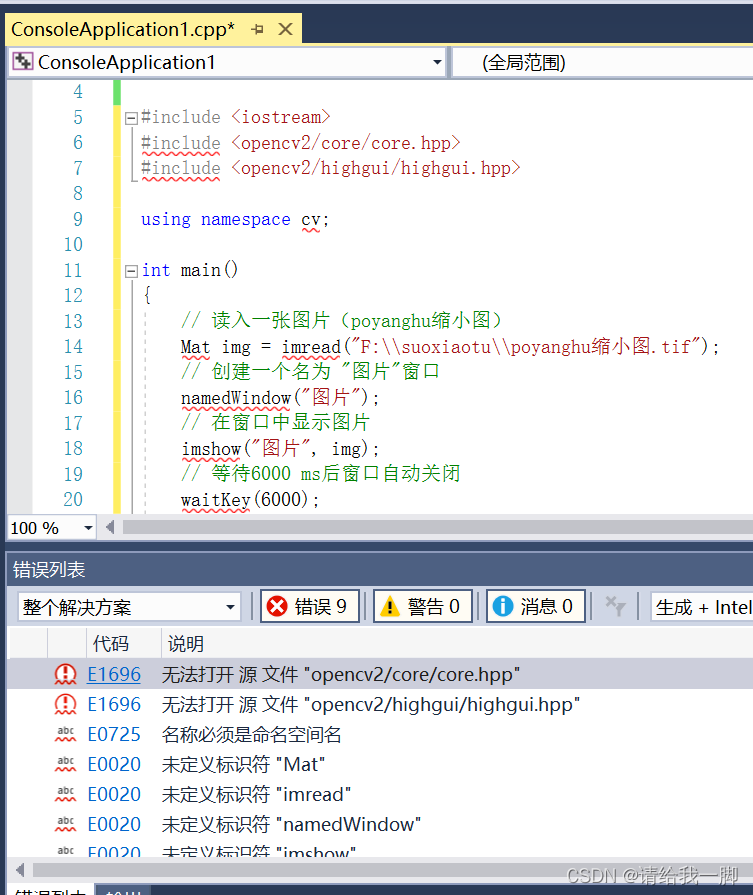Image resolution: width=753 pixels, height=895 pixels.
Task: Collapse the #include directives block
Action: (131, 118)
